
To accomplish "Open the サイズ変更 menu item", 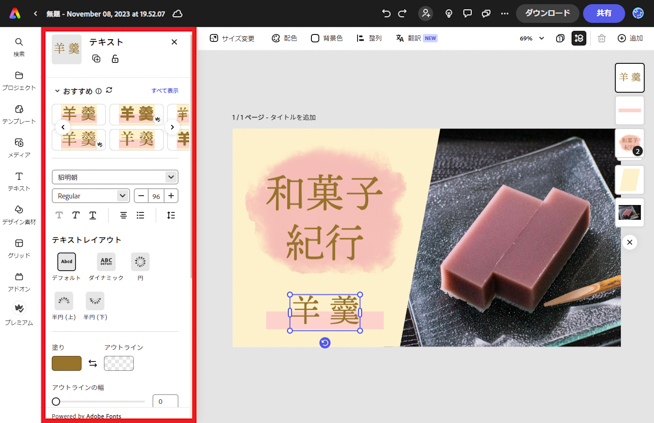I will point(232,38).
